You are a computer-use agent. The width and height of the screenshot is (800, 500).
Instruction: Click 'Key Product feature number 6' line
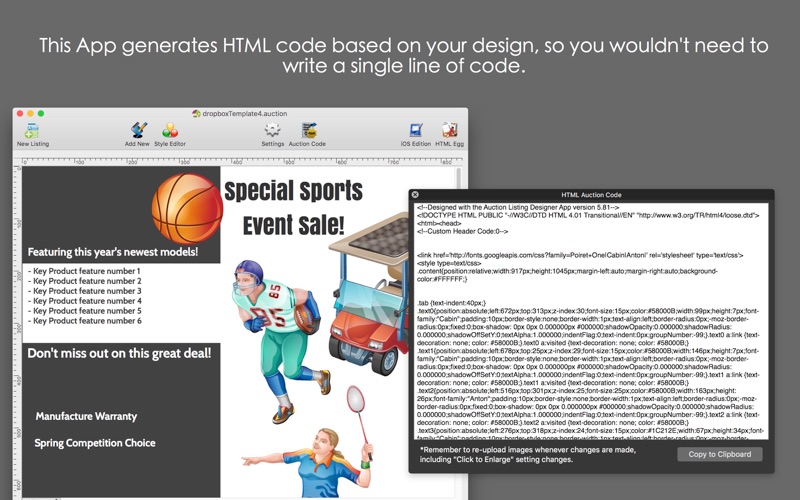85,321
